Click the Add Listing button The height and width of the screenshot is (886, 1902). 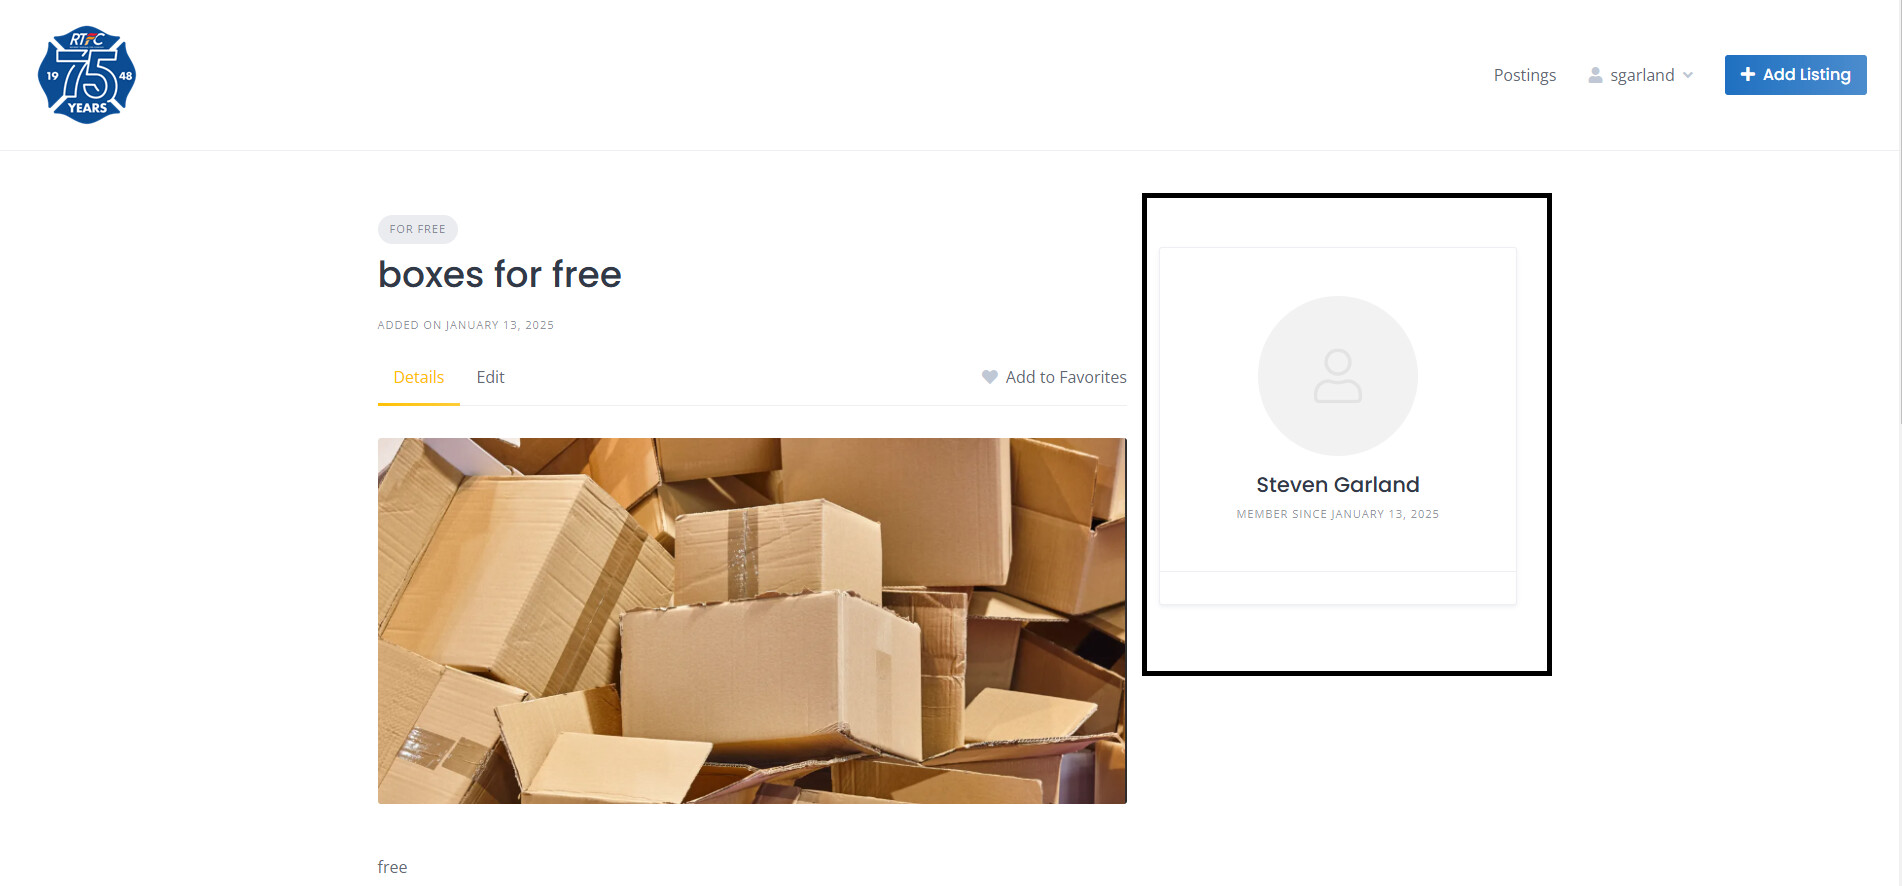coord(1795,75)
